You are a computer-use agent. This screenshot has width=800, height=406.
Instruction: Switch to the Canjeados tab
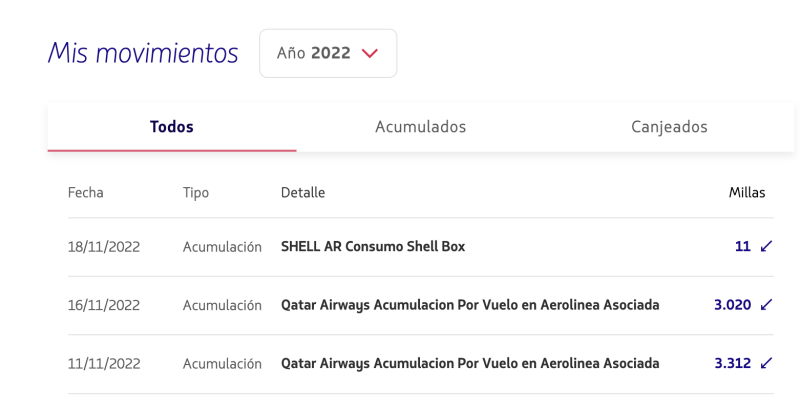point(669,126)
